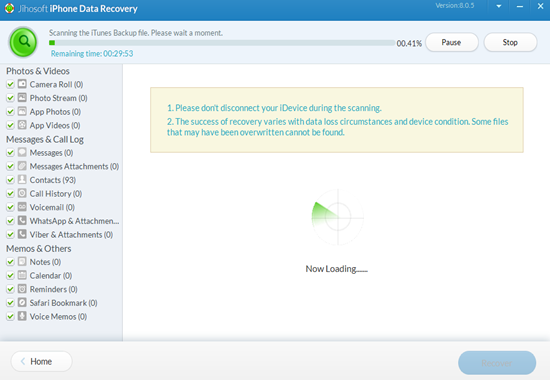Screen dimensions: 550x380
Task: Select the Call History clock icon
Action: [22, 193]
